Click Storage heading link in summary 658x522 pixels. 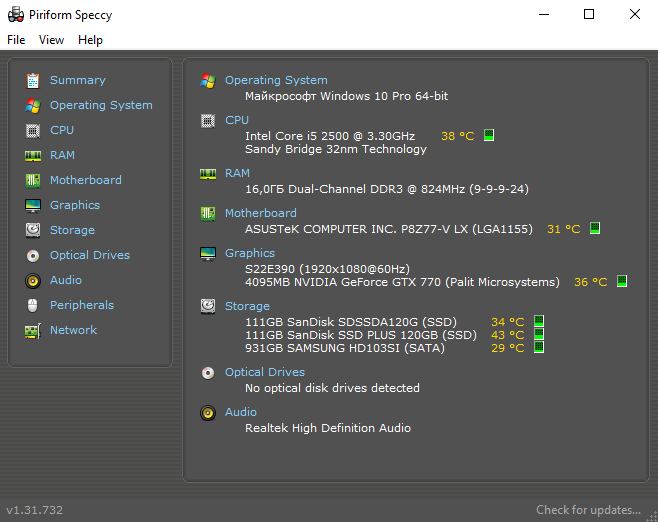point(247,306)
